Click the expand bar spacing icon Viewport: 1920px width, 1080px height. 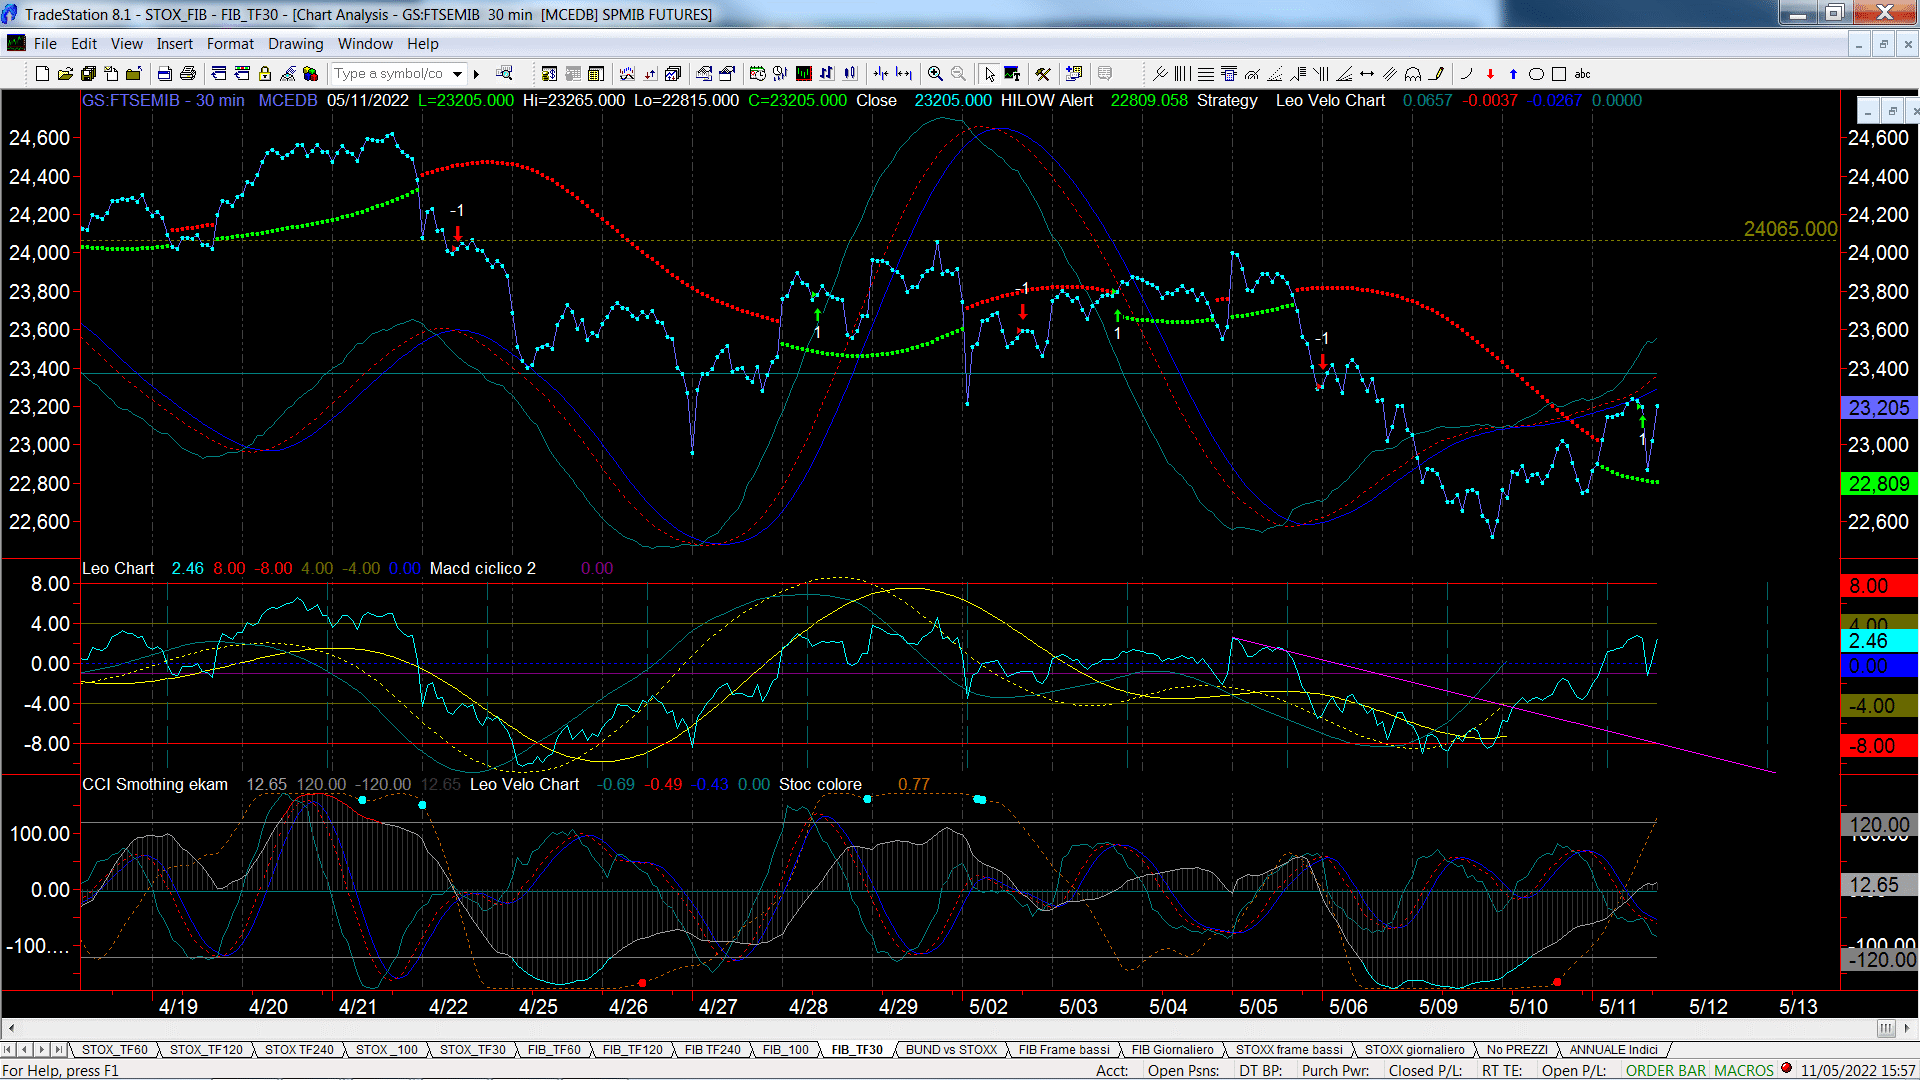(904, 73)
